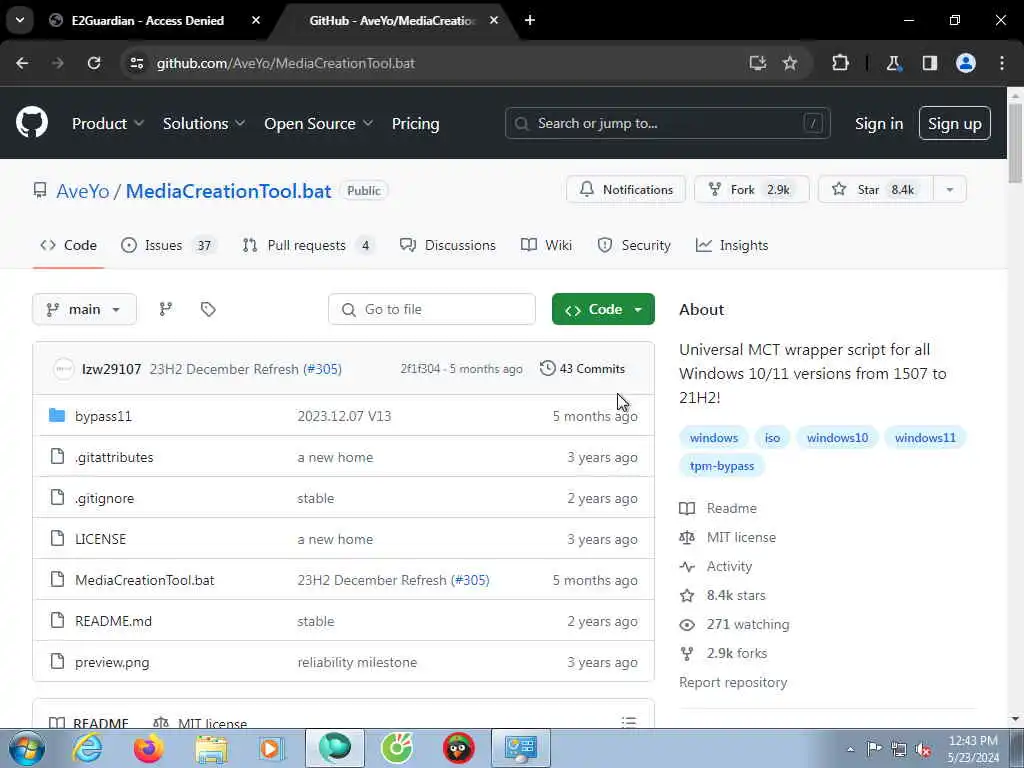Open Firefox from the taskbar
The image size is (1024, 768).
[x=148, y=748]
